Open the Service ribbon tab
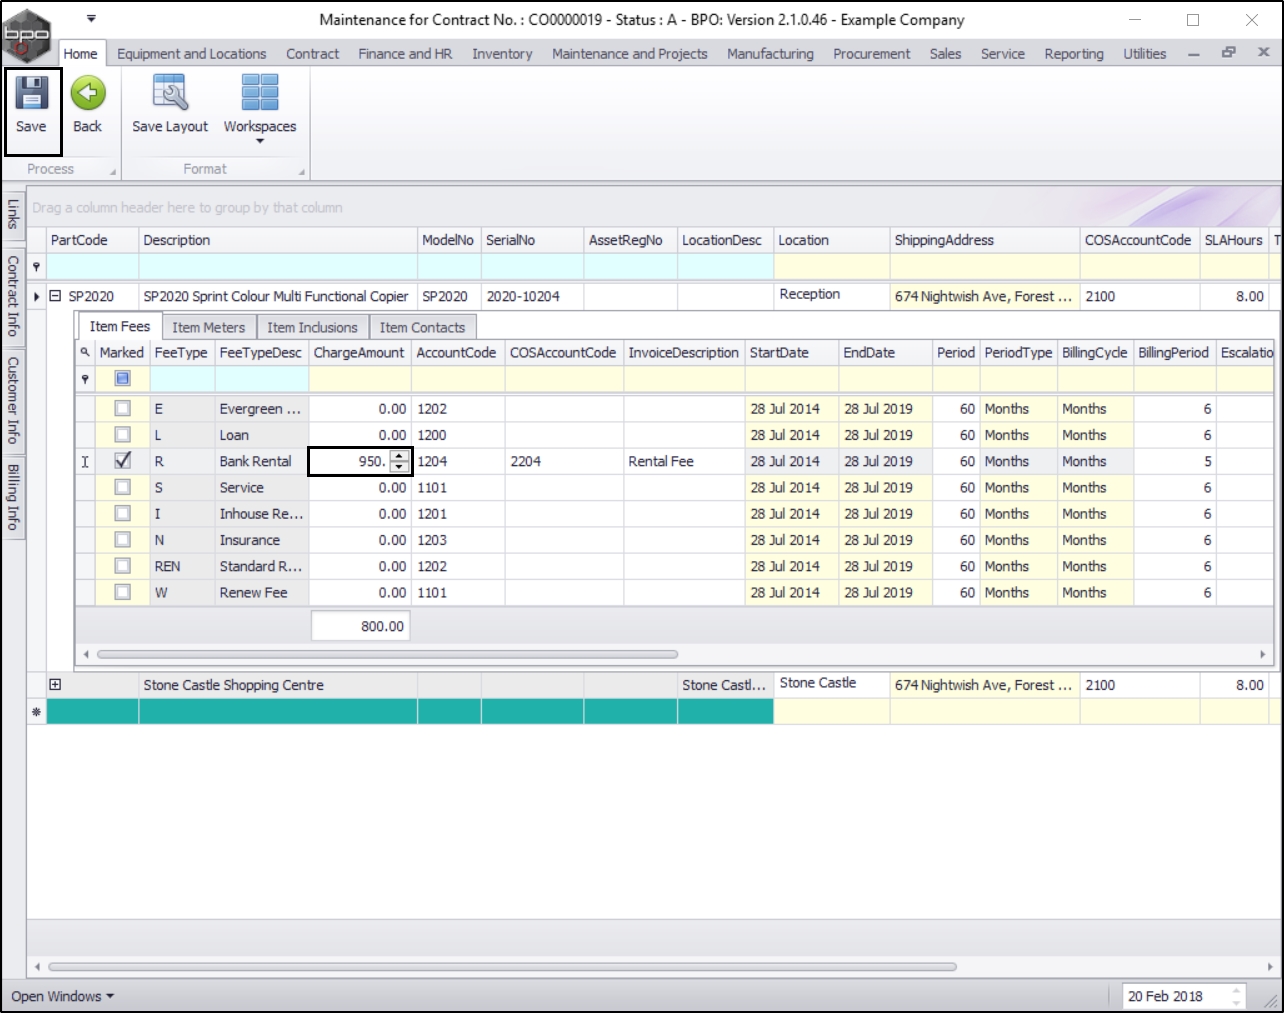Screen dimensions: 1284x1013 tap(1003, 54)
